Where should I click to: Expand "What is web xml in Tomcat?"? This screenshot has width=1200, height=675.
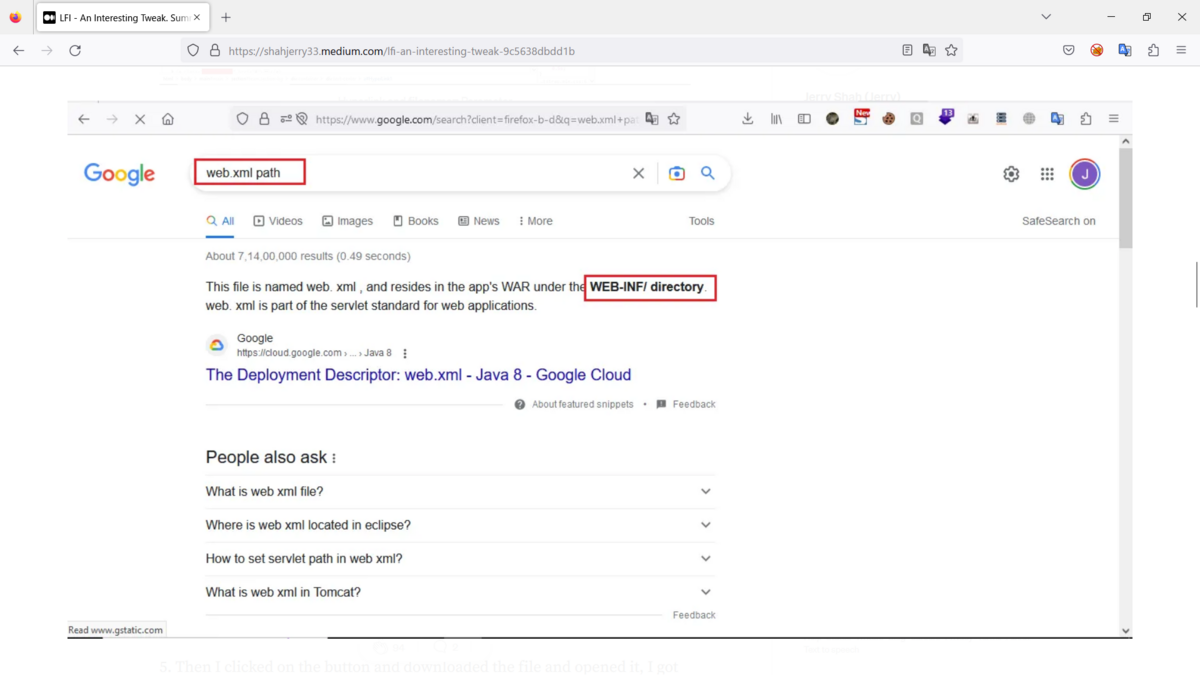pos(460,592)
